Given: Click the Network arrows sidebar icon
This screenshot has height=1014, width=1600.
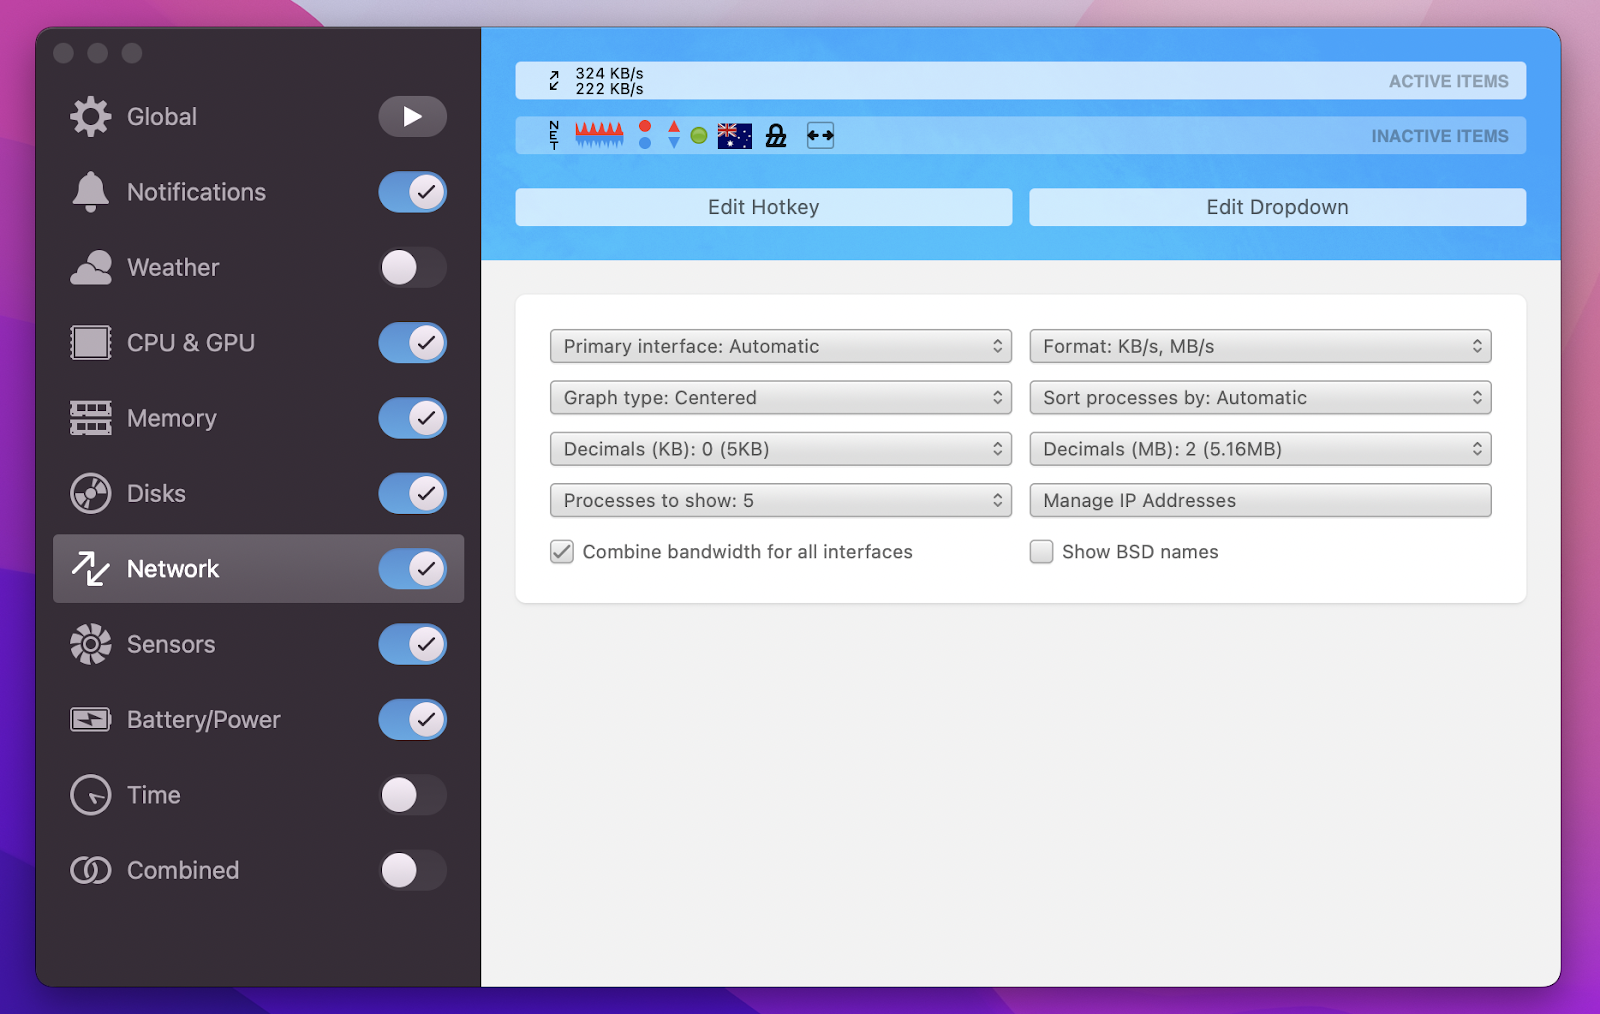Looking at the screenshot, I should tap(91, 569).
